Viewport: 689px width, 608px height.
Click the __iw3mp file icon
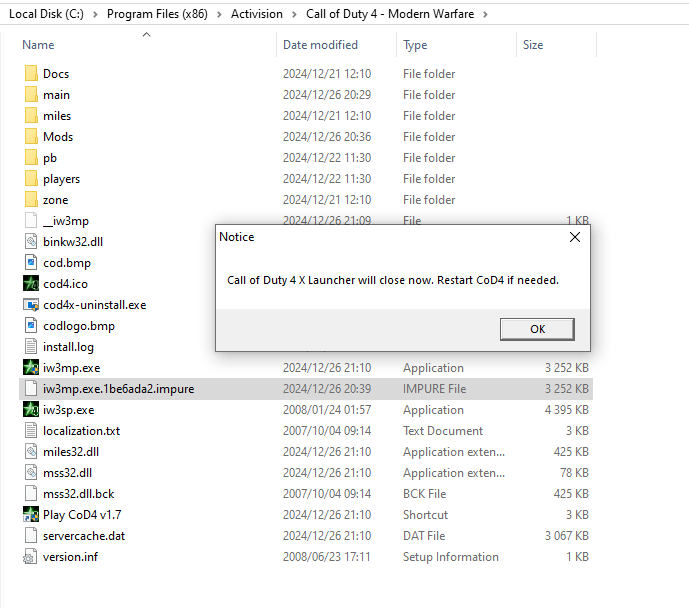coord(31,221)
